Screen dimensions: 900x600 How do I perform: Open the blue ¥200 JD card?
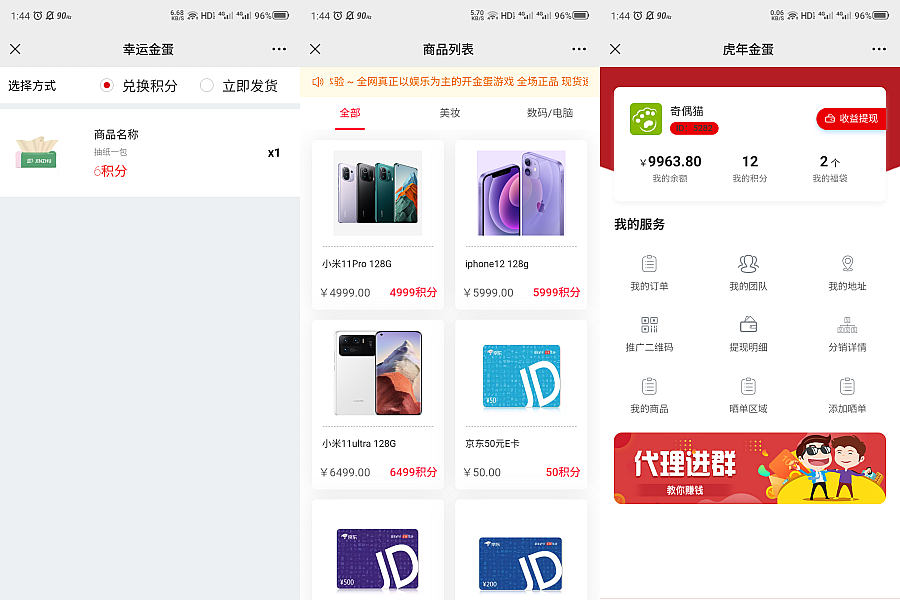[521, 564]
